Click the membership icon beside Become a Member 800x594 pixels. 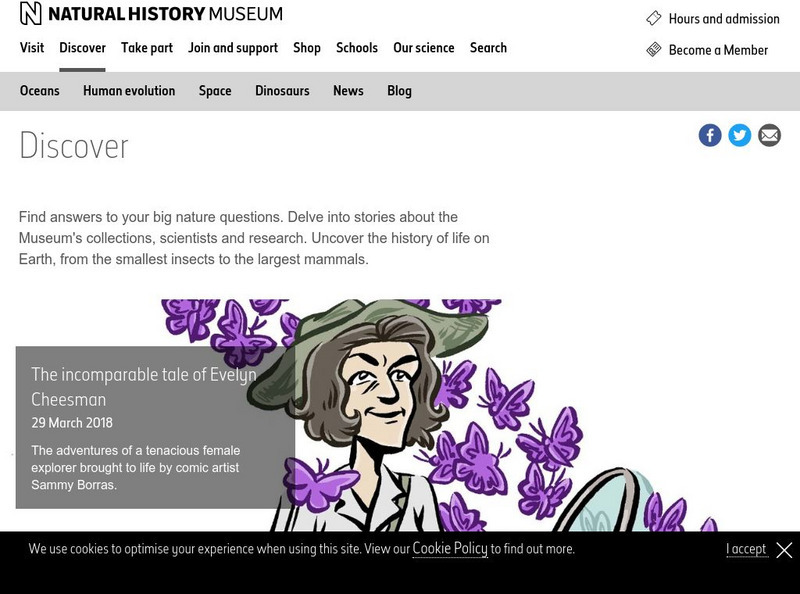[654, 50]
